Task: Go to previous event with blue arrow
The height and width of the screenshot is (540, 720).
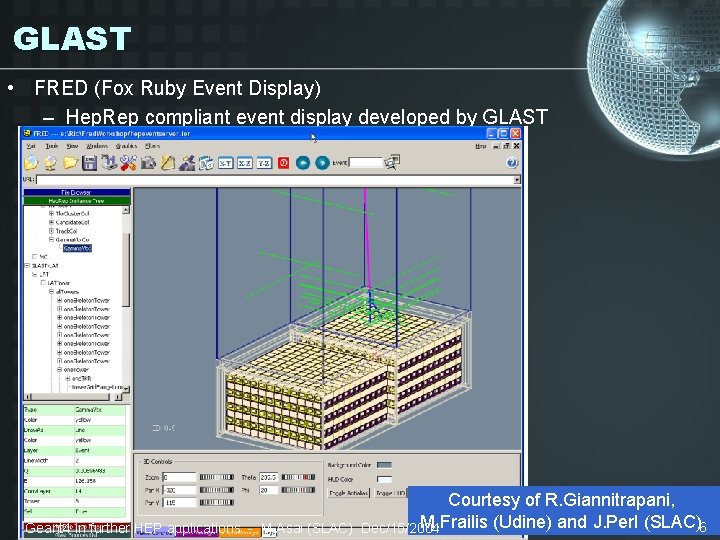Action: (x=303, y=163)
